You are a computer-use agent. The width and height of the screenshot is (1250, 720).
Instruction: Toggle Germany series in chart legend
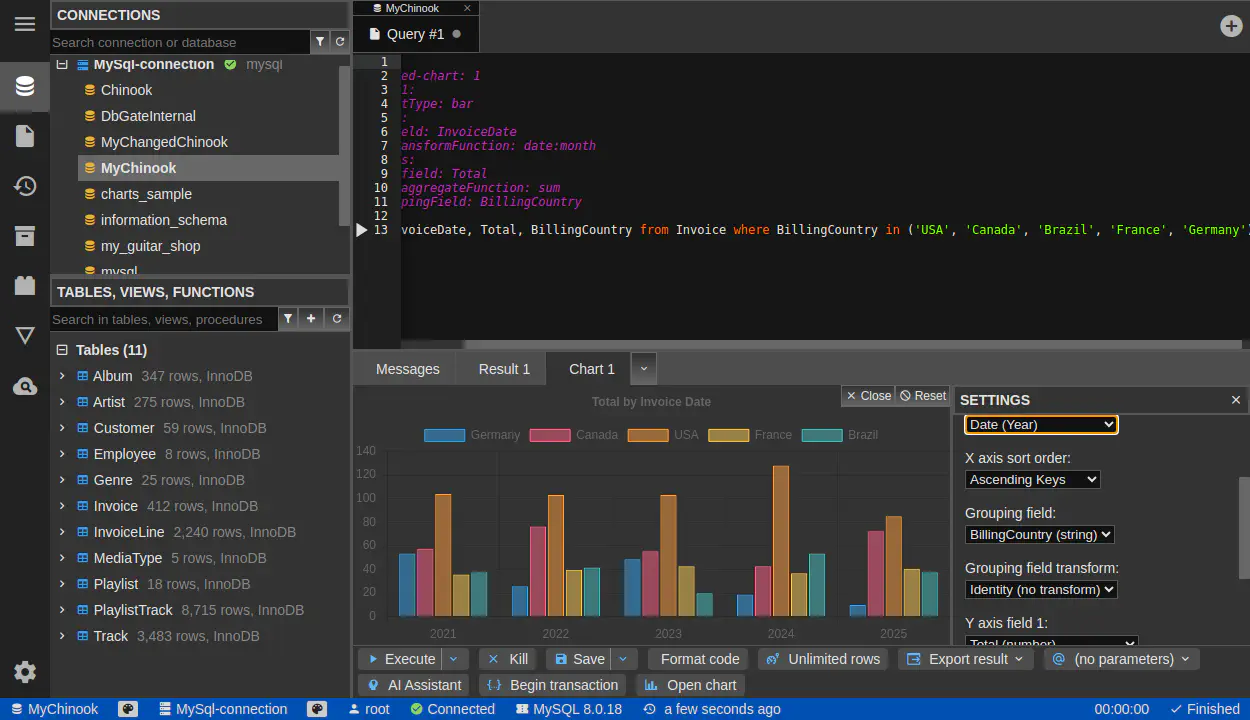pyautogui.click(x=472, y=435)
